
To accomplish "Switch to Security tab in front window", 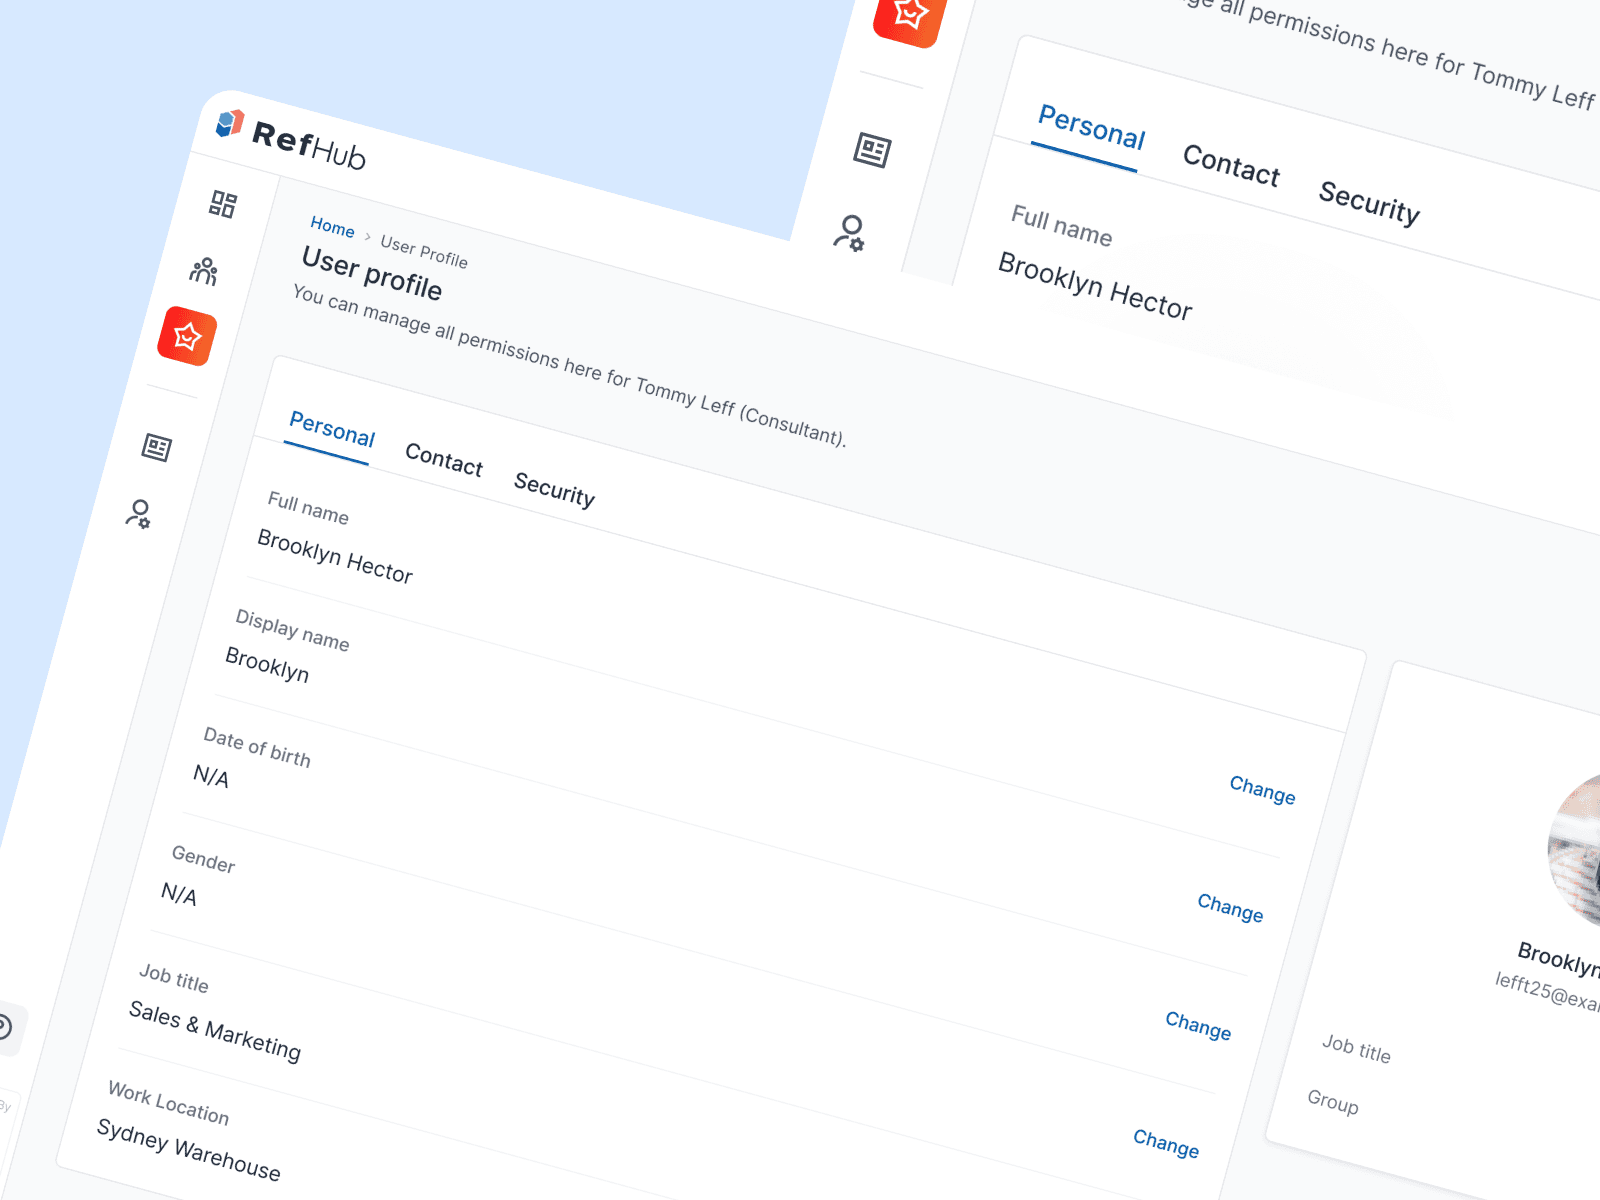I will [555, 490].
